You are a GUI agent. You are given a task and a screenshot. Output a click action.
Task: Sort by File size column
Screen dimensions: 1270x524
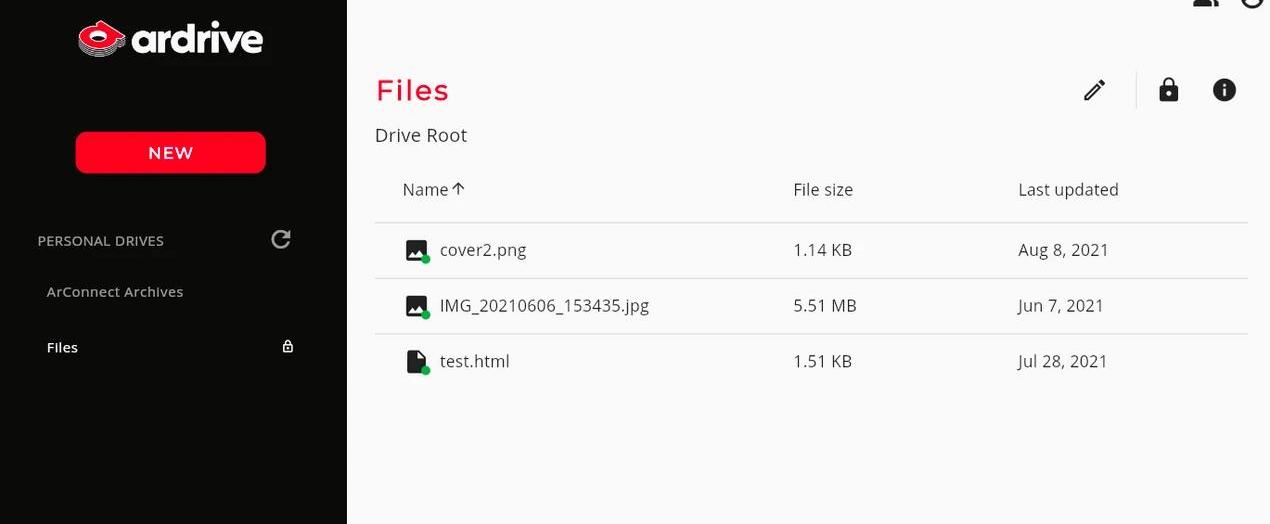(x=823, y=189)
